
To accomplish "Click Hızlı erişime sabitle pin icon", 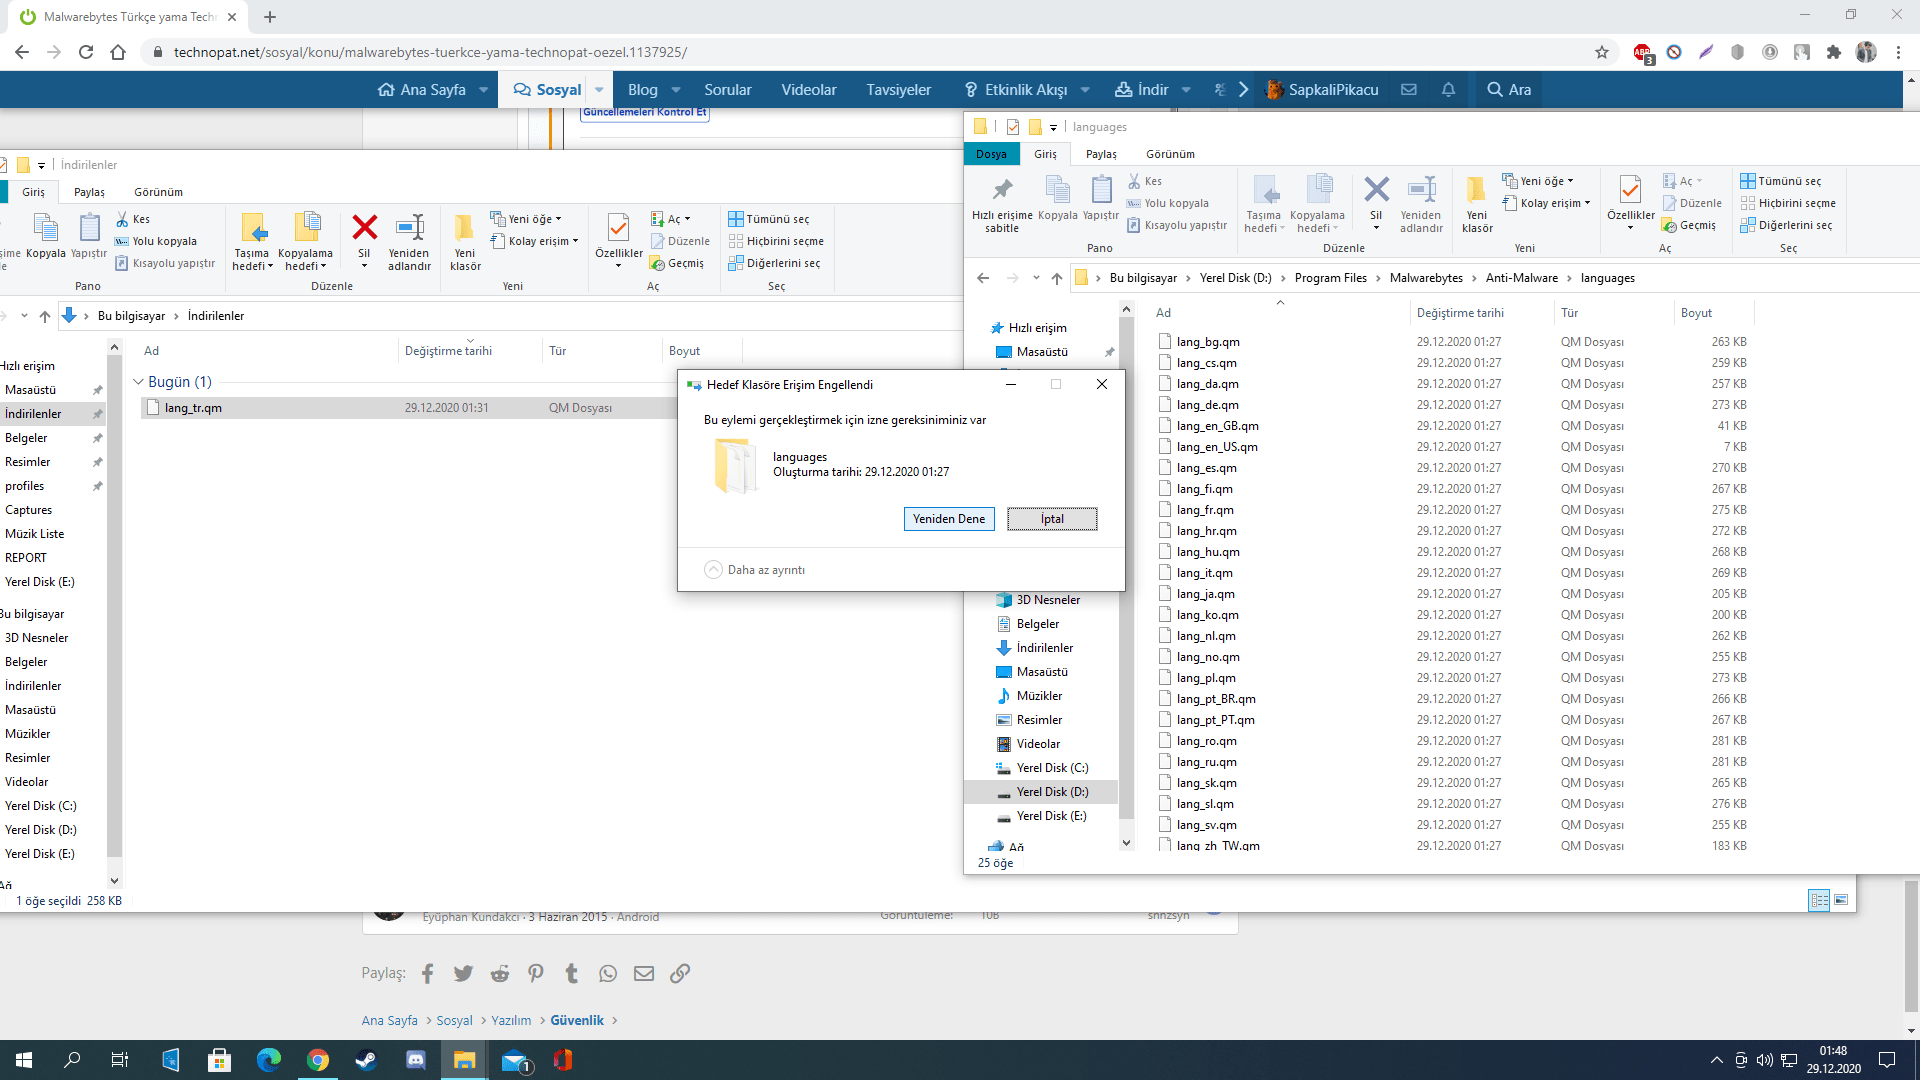I will point(1001,191).
